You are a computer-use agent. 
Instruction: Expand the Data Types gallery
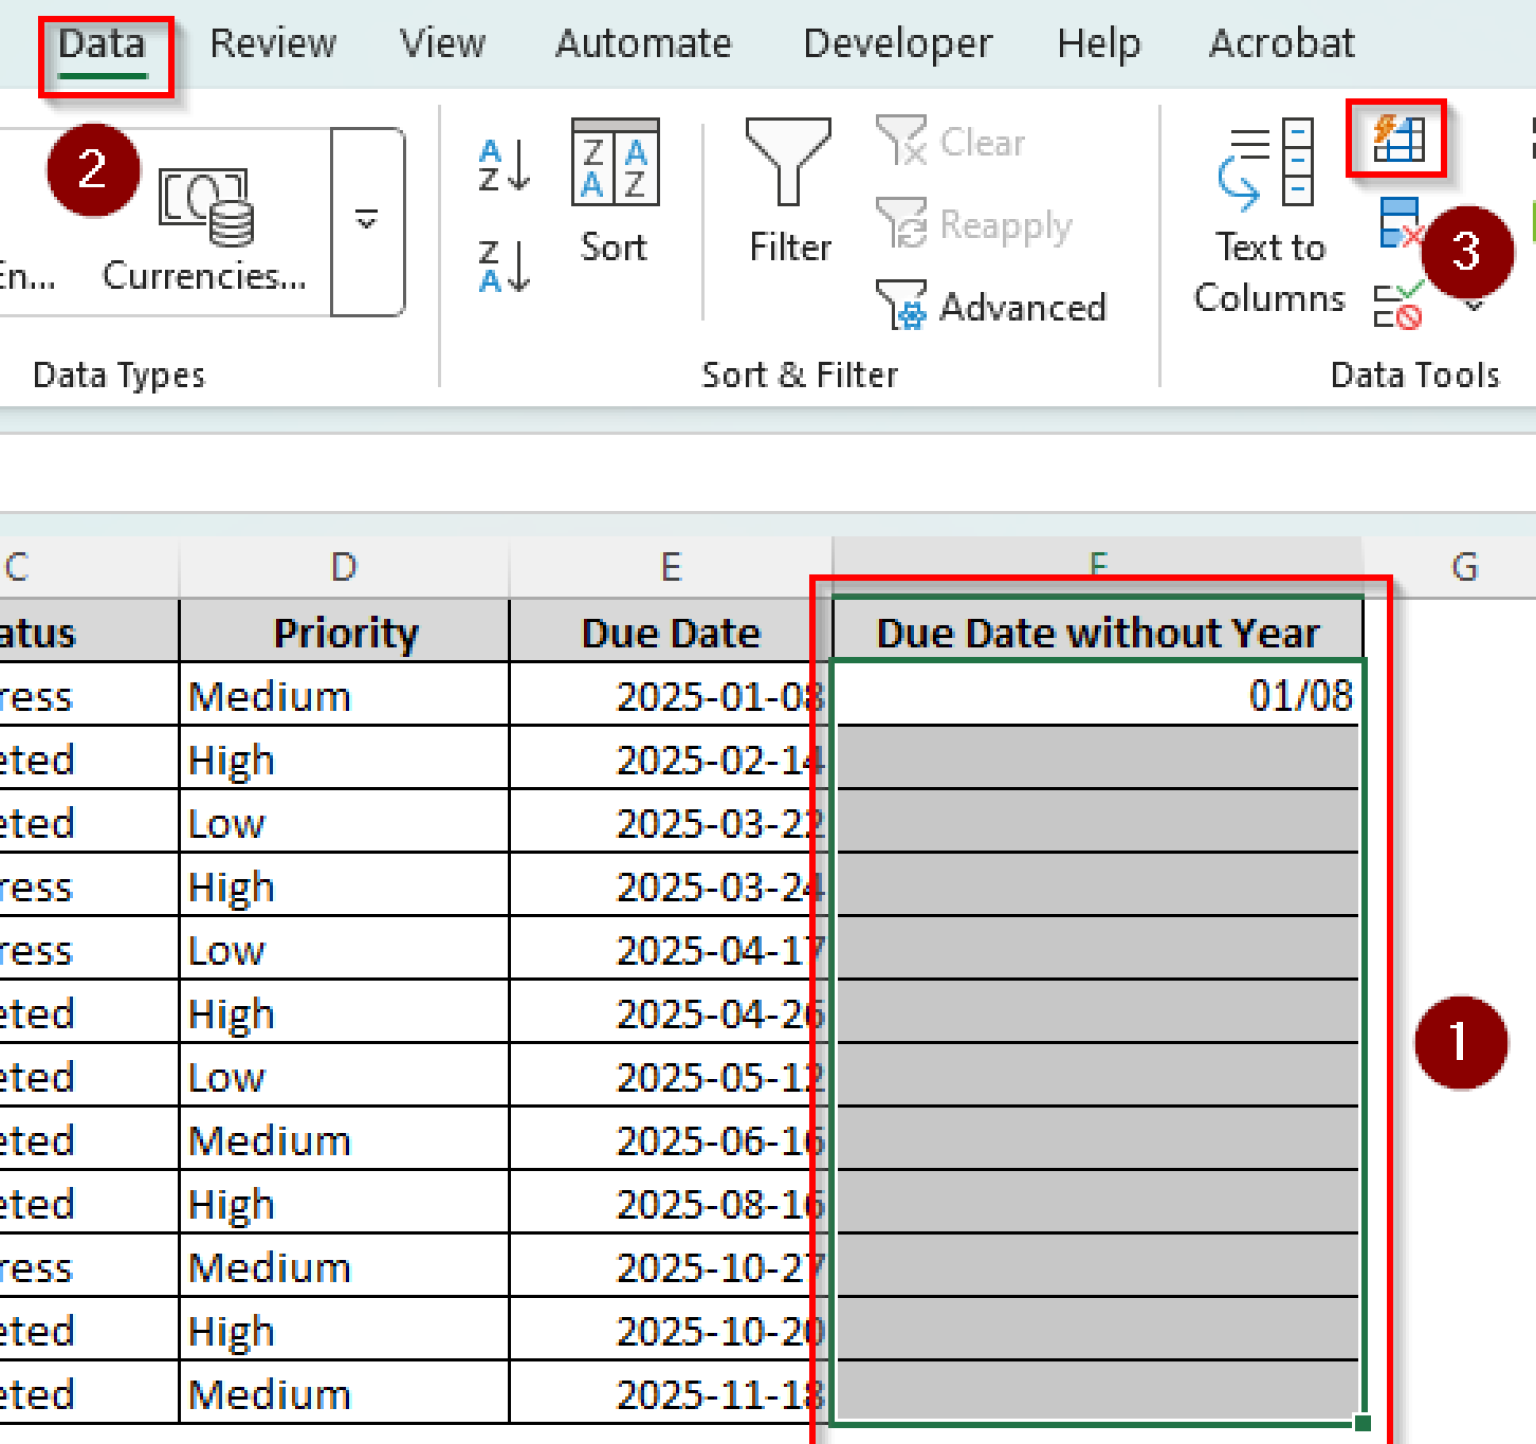[x=367, y=222]
